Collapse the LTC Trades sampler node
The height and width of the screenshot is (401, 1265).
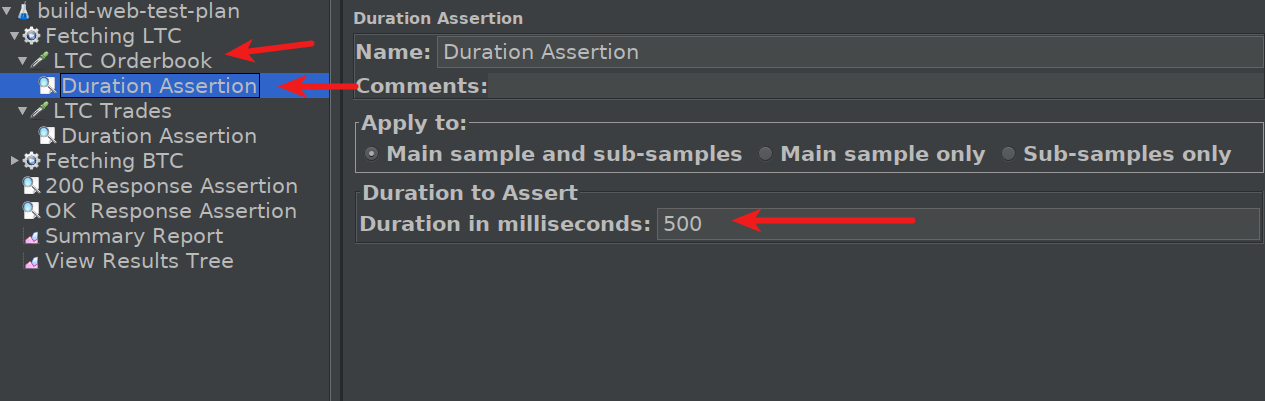22,111
